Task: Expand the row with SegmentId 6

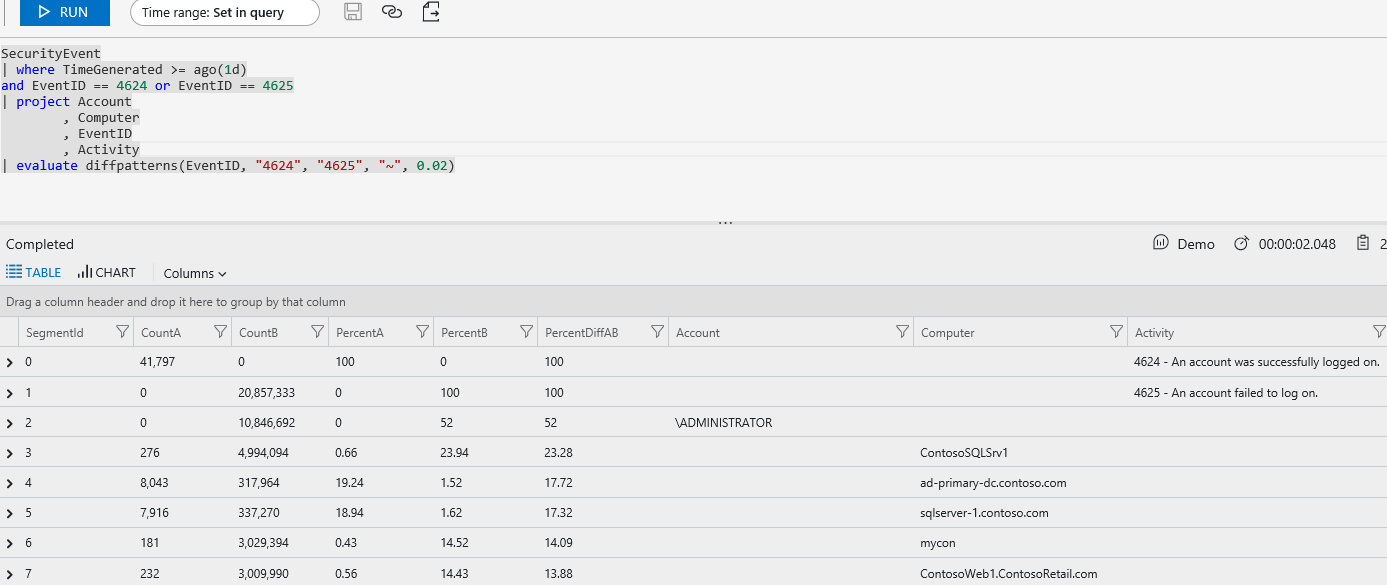Action: (x=10, y=543)
